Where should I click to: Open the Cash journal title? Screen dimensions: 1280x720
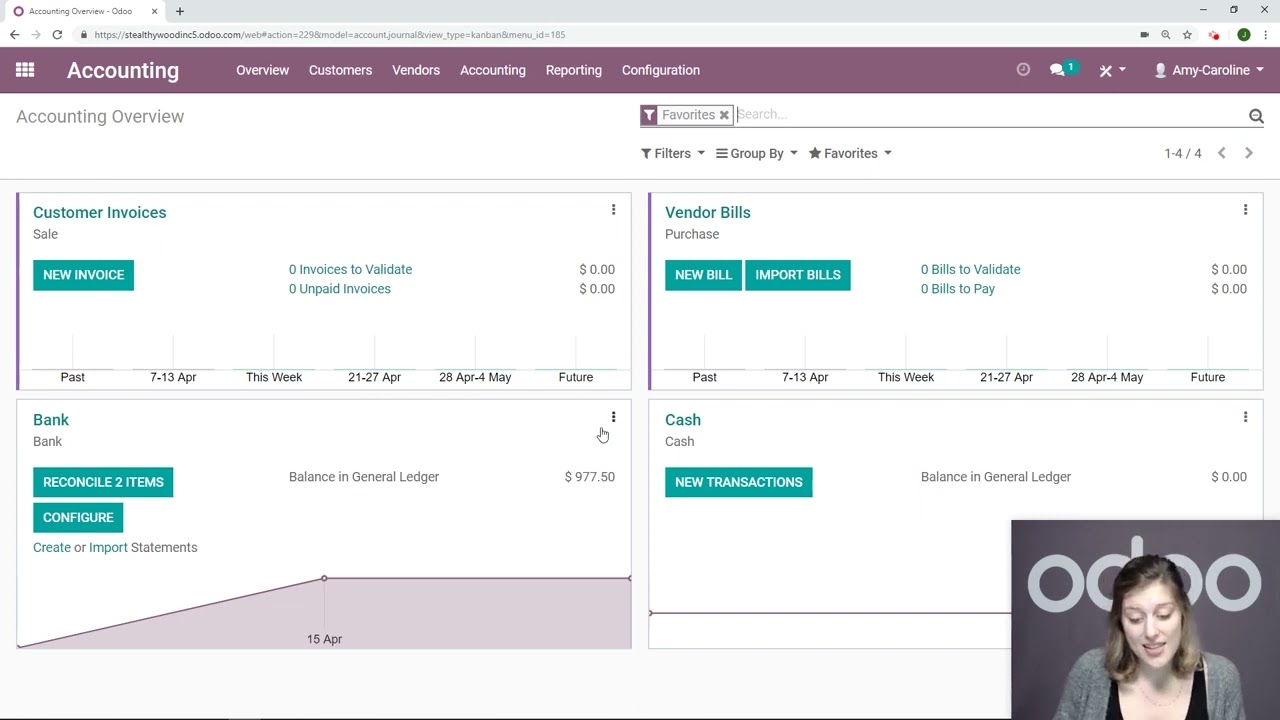pyautogui.click(x=683, y=420)
